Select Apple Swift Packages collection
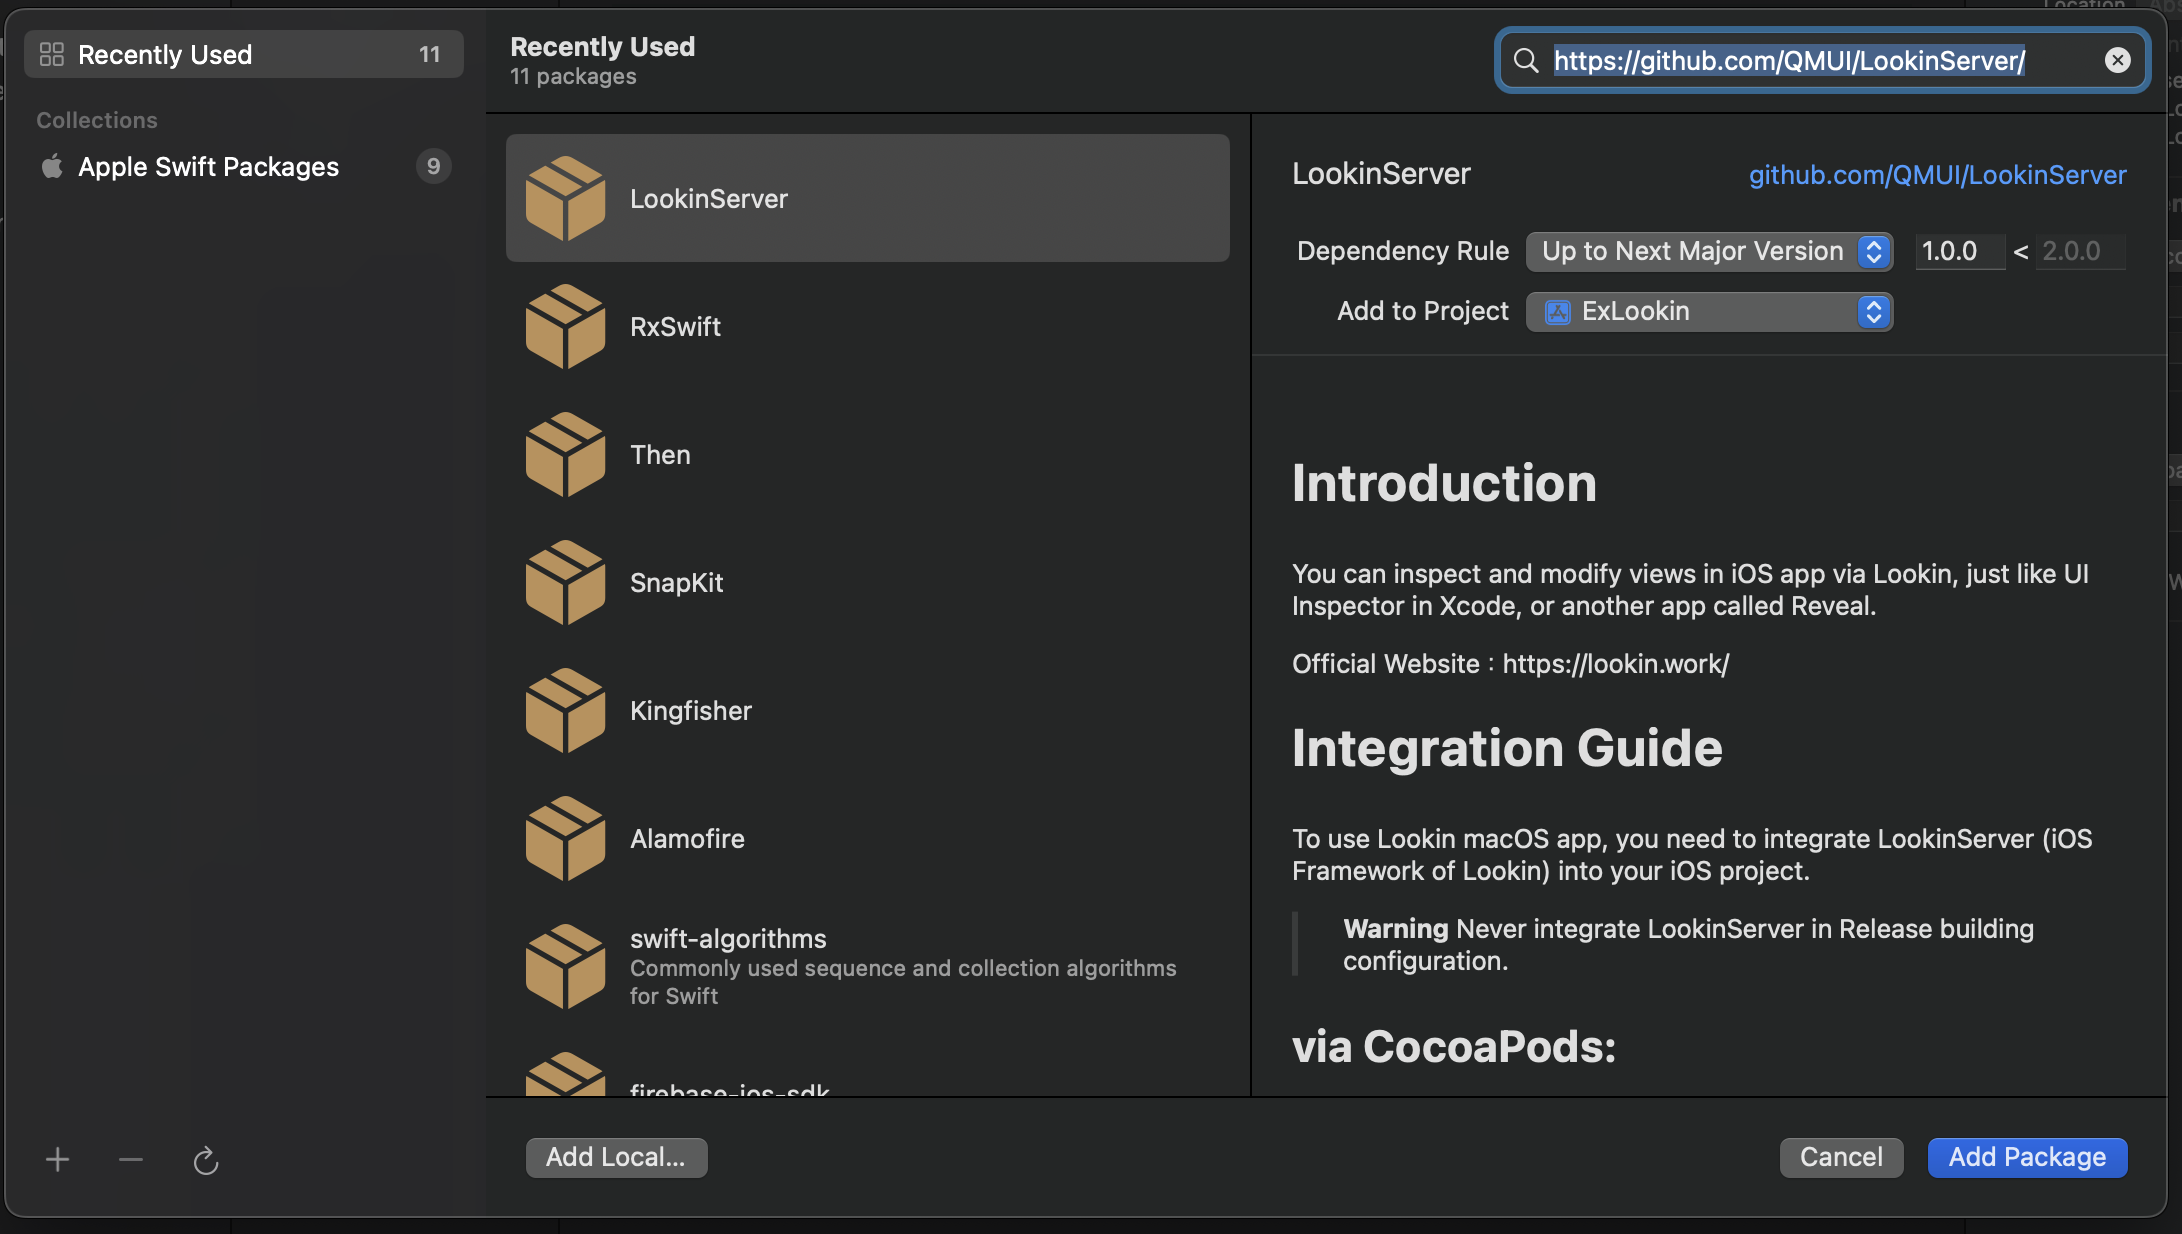 [209, 167]
